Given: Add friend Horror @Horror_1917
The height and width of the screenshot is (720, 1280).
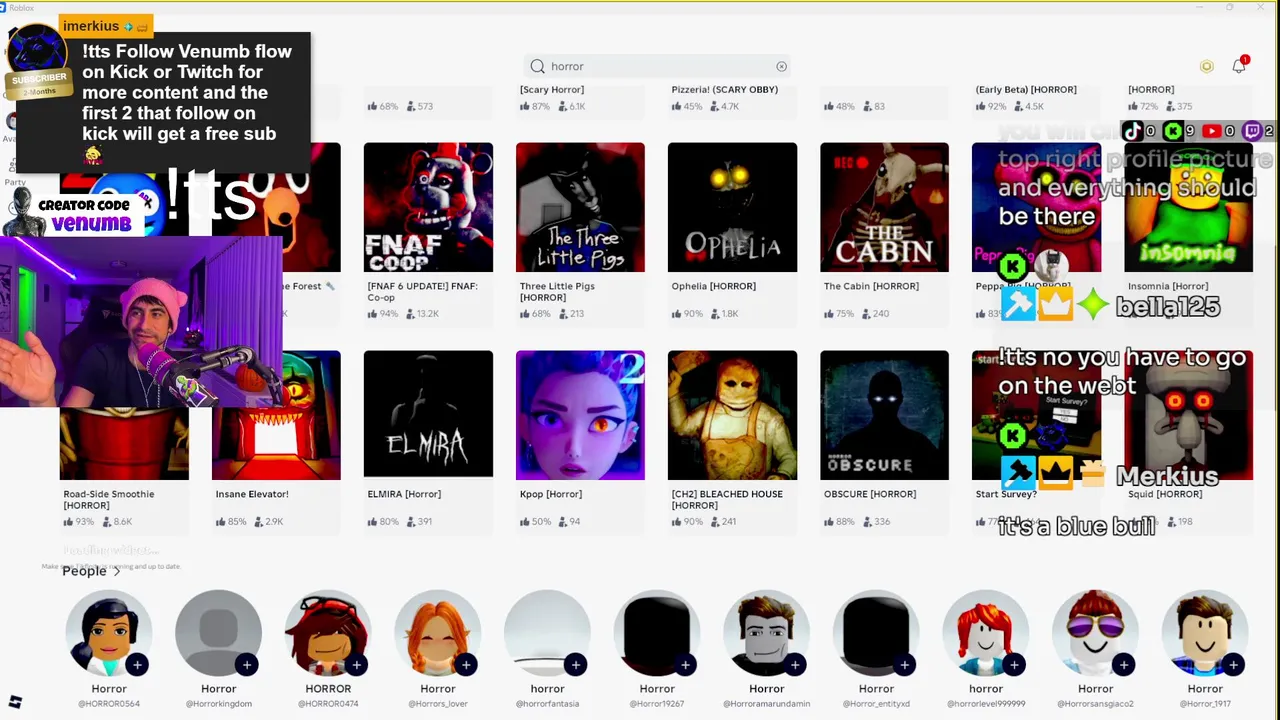Looking at the screenshot, I should coord(1233,665).
